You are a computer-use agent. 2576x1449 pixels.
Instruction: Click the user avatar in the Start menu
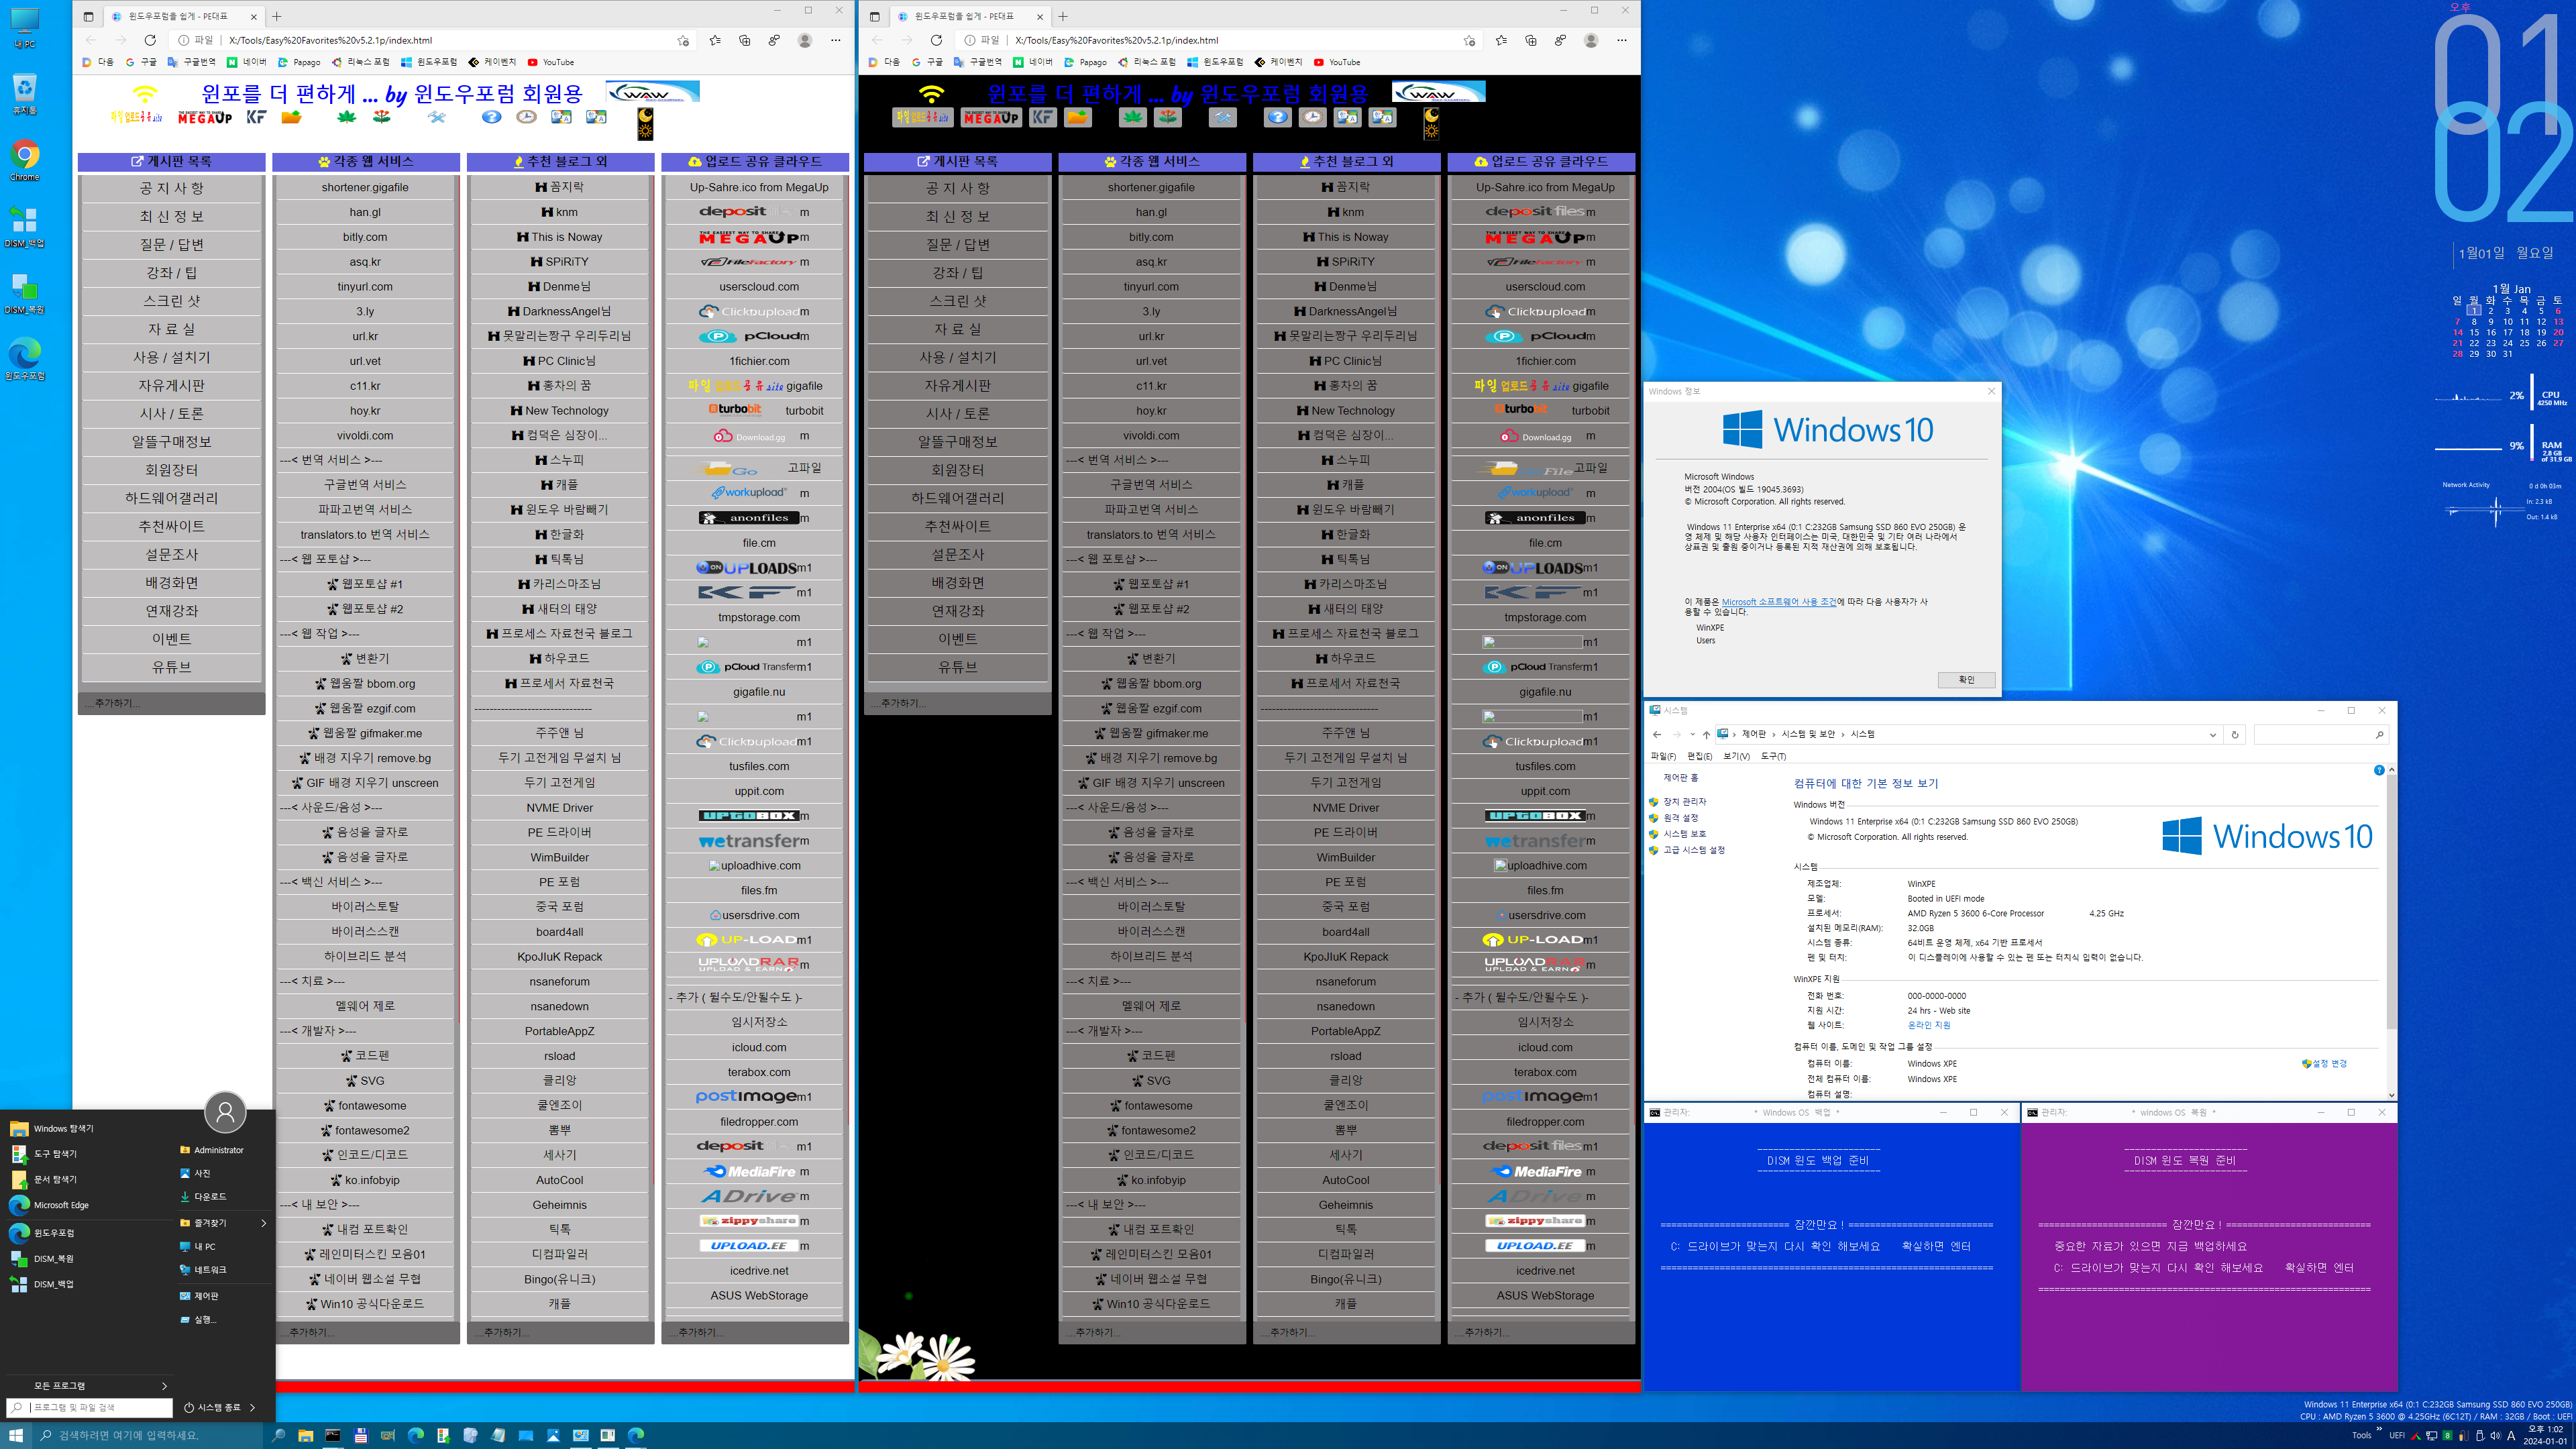pyautogui.click(x=225, y=1112)
